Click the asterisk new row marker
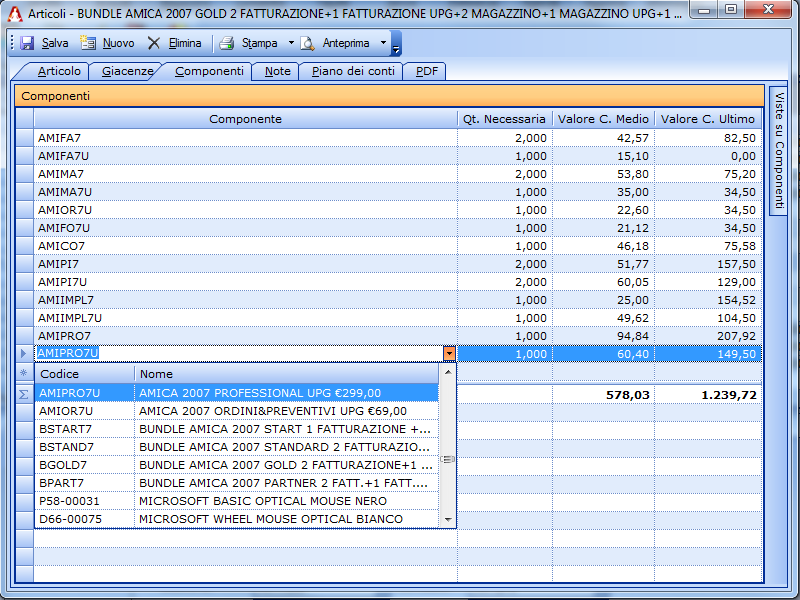This screenshot has width=800, height=600. tap(24, 373)
